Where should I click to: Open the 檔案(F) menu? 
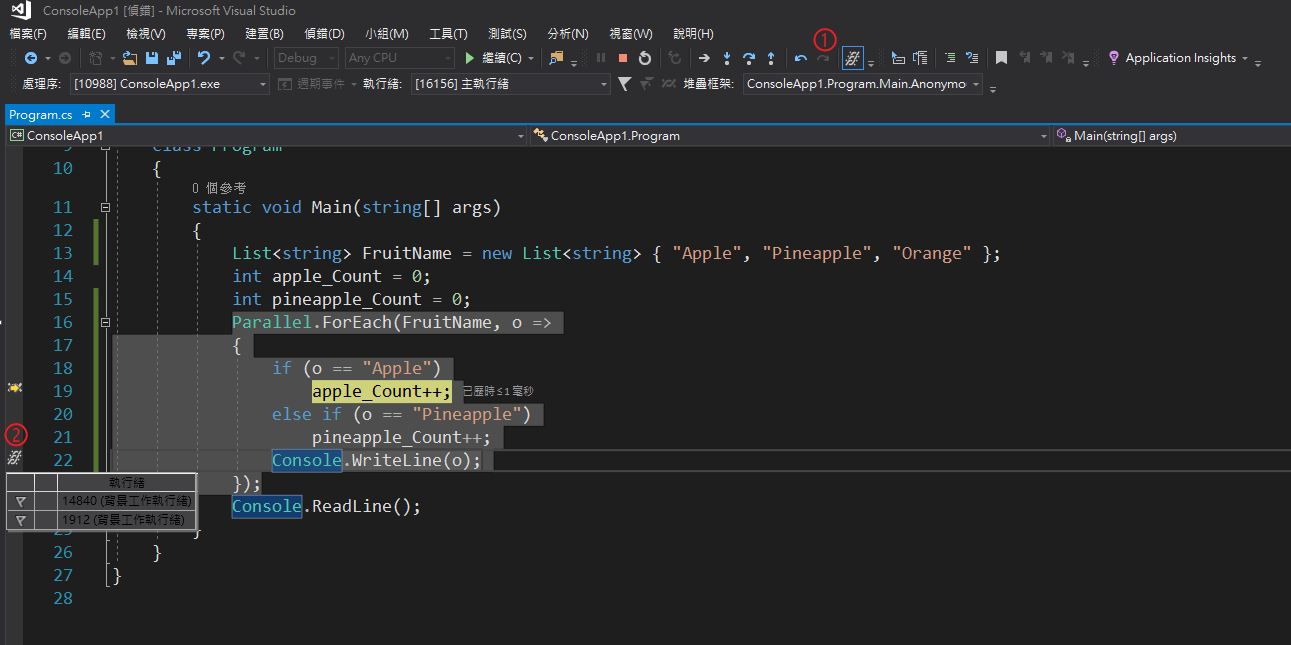click(28, 34)
